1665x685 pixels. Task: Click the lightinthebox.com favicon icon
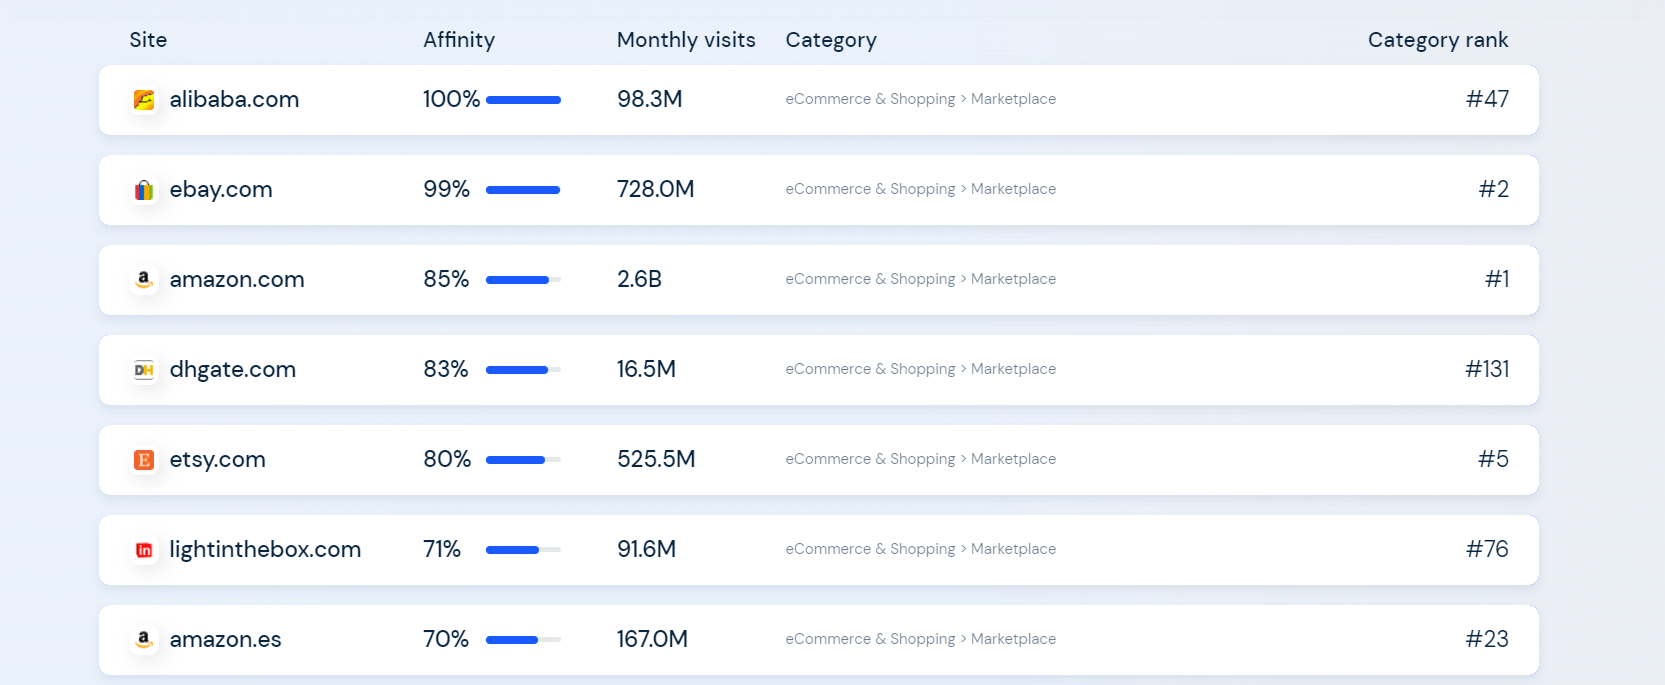144,550
